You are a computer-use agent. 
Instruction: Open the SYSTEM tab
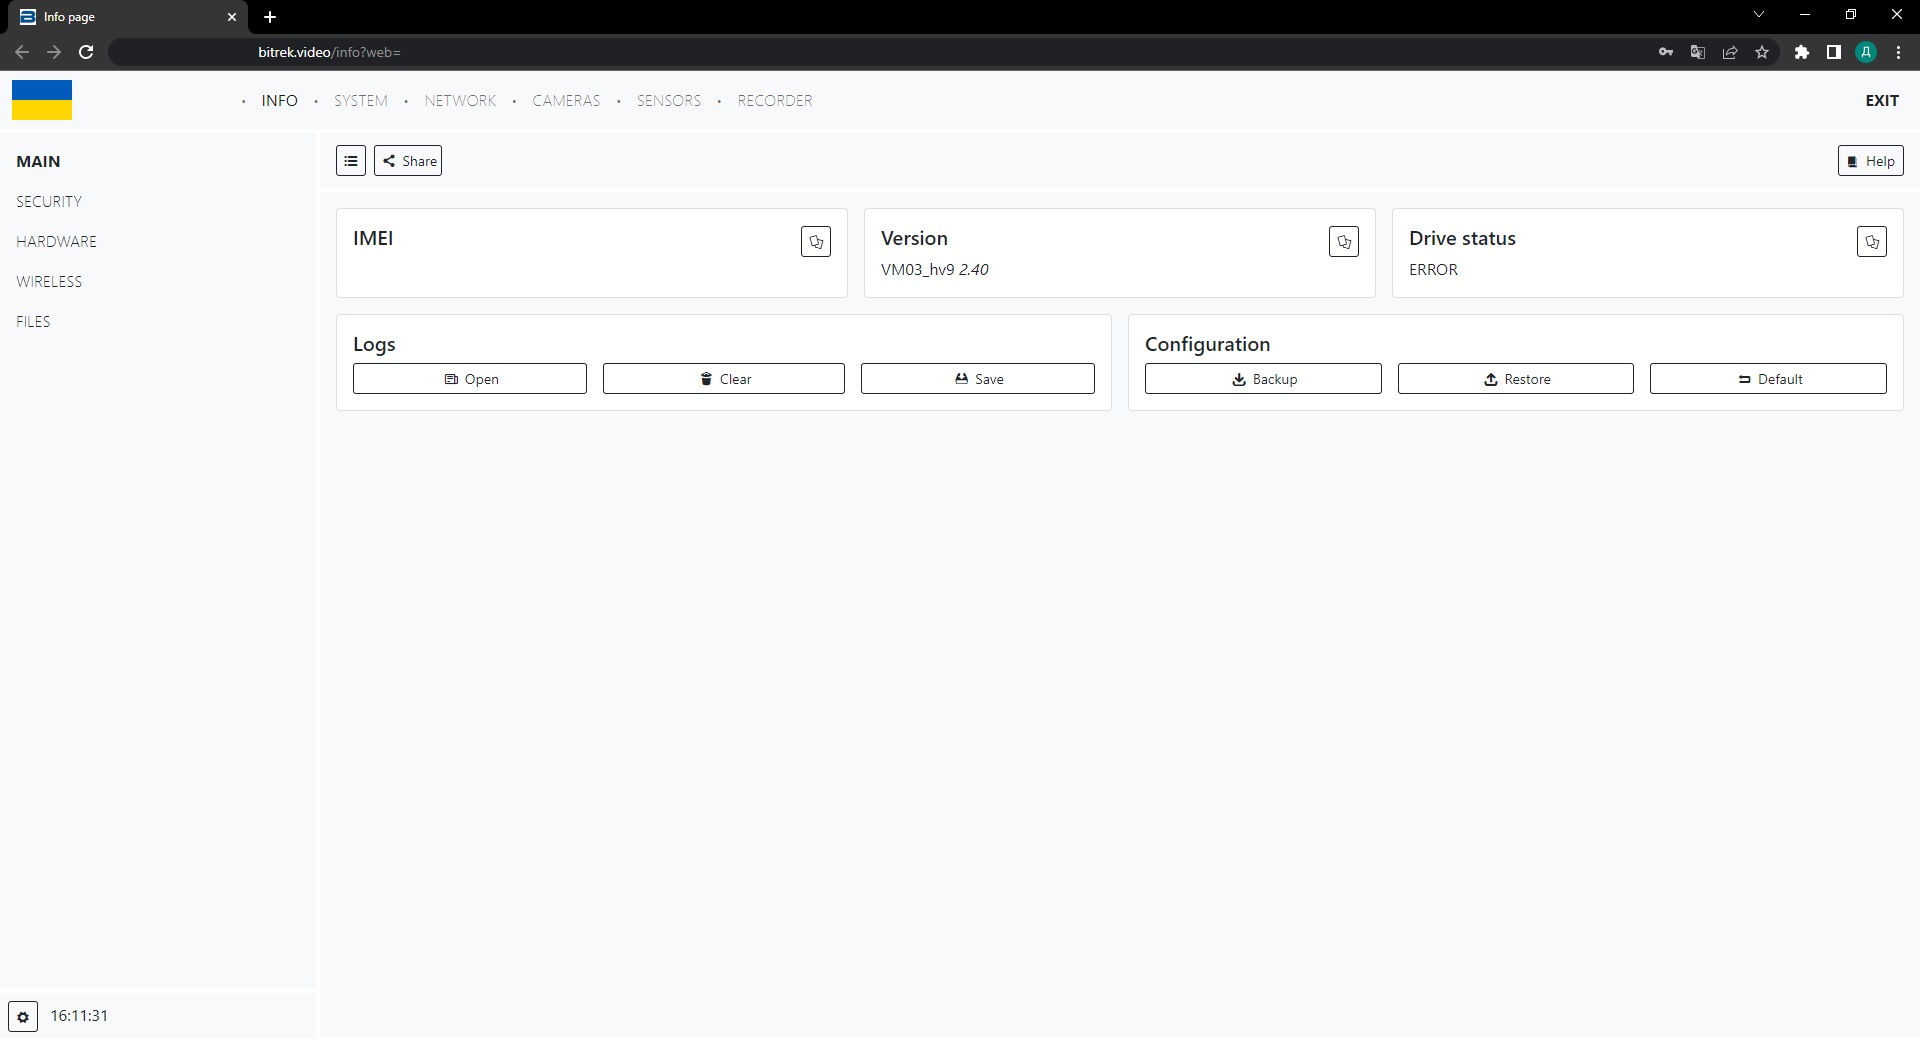[360, 101]
